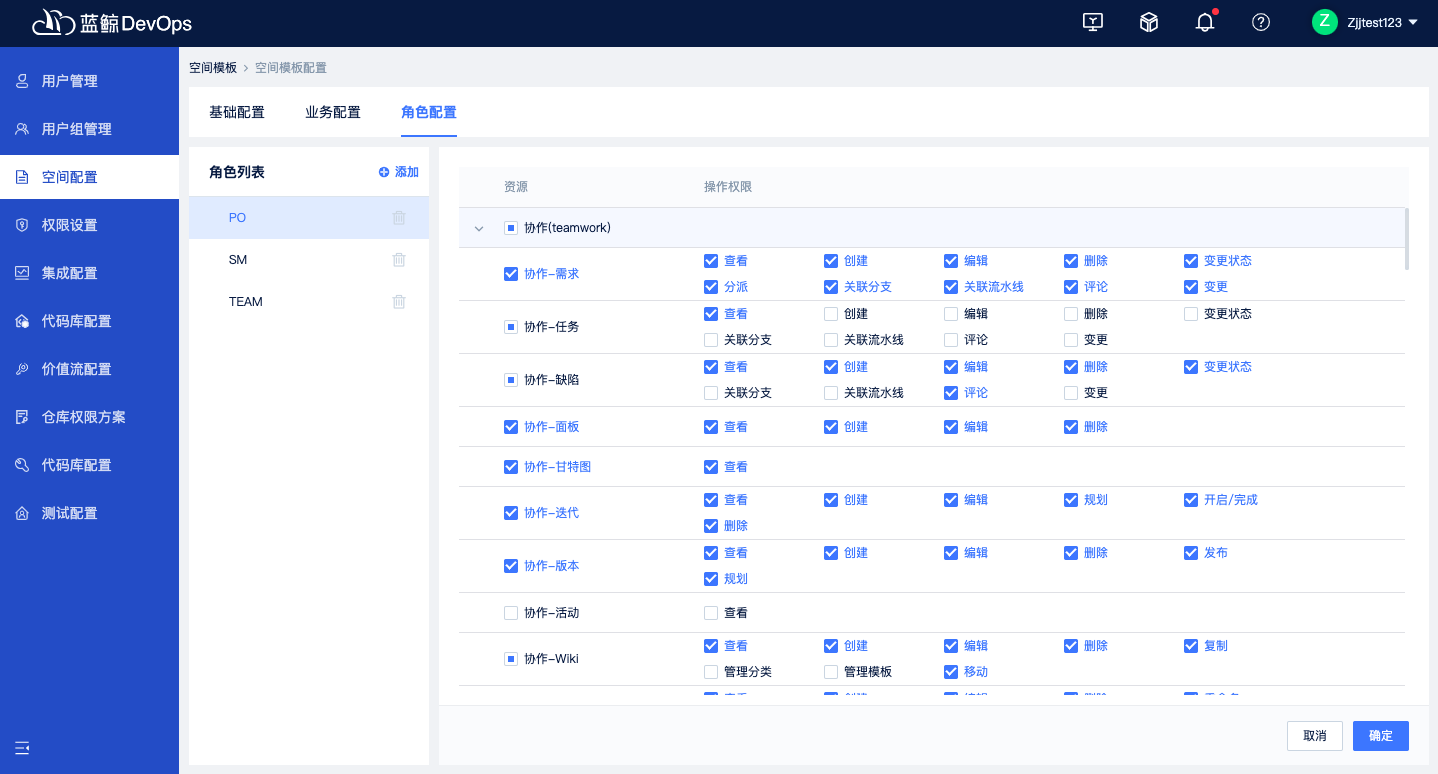Select the PO role in list

[309, 218]
